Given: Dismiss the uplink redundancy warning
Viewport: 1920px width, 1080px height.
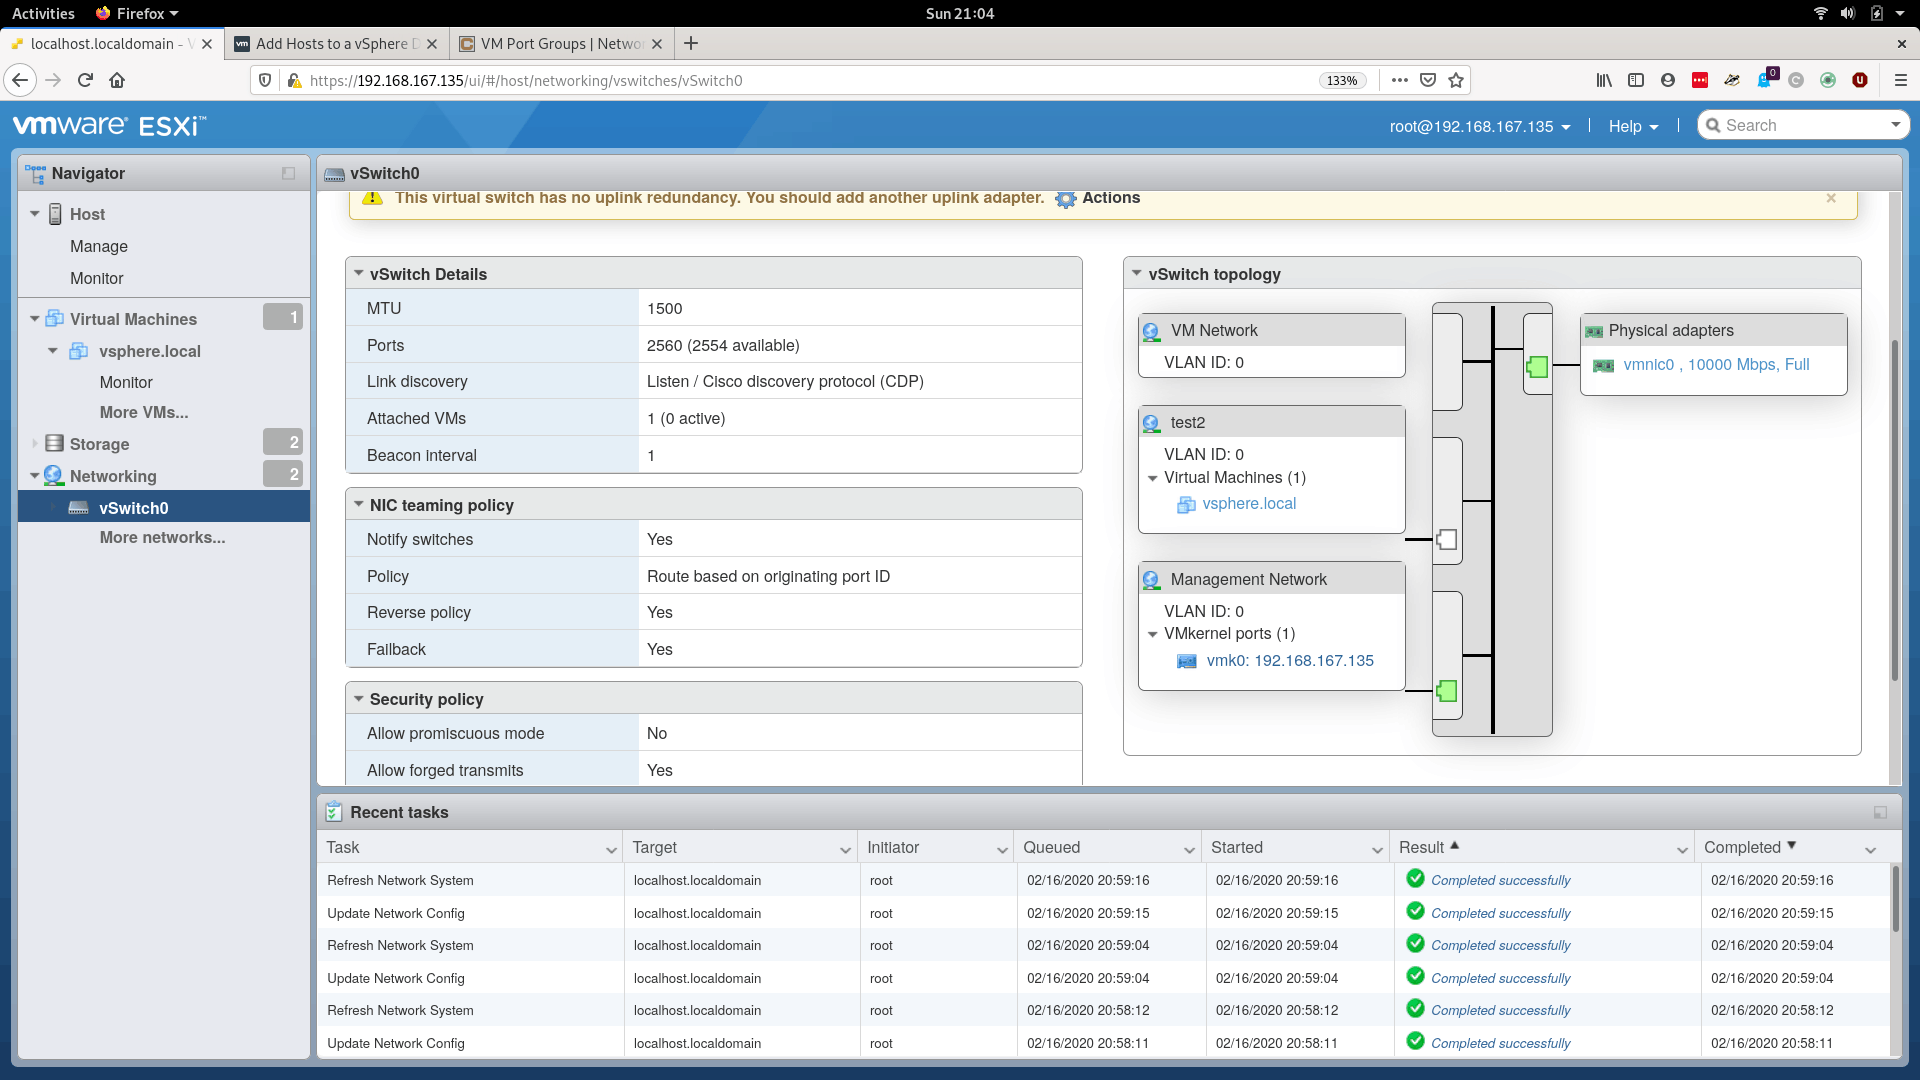Looking at the screenshot, I should (x=1831, y=198).
